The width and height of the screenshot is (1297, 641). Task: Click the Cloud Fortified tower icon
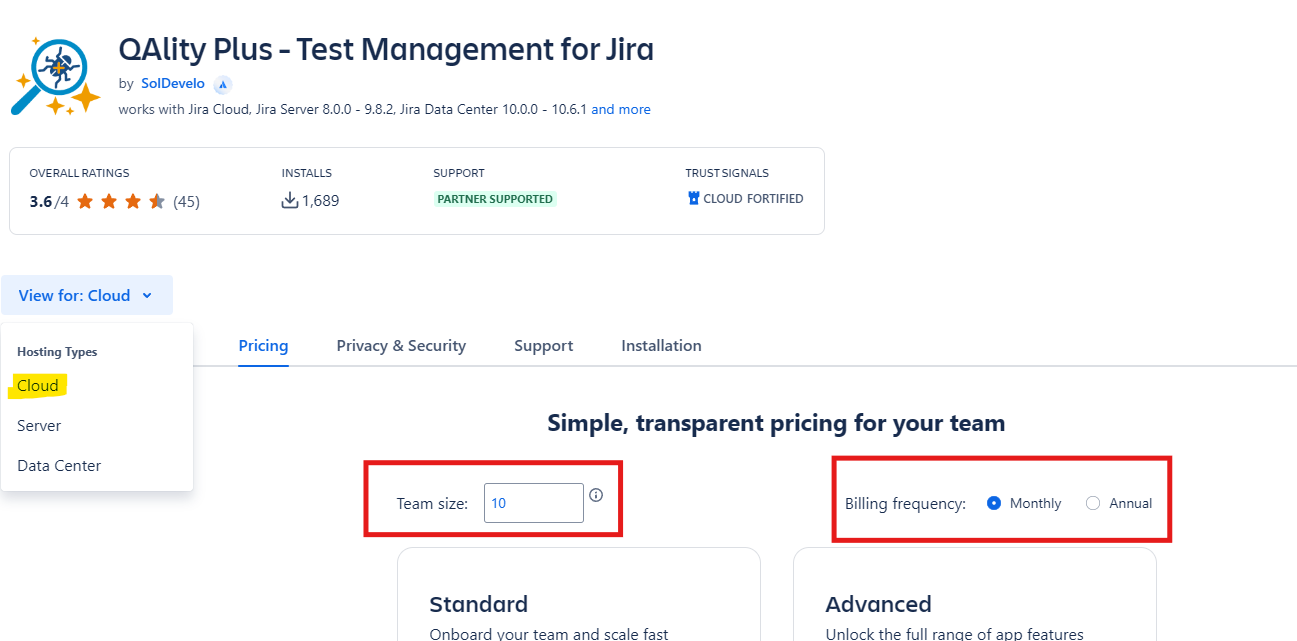click(693, 199)
